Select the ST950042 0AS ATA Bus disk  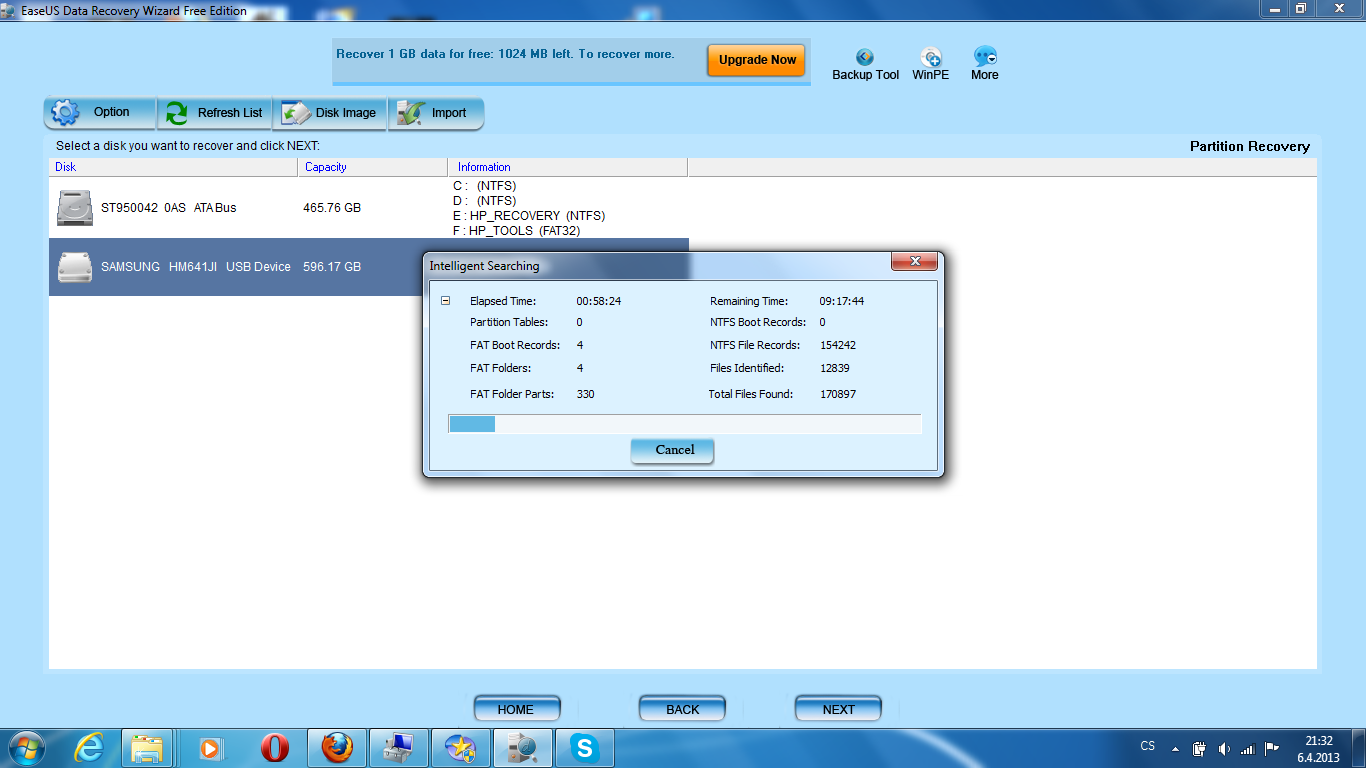[x=369, y=208]
